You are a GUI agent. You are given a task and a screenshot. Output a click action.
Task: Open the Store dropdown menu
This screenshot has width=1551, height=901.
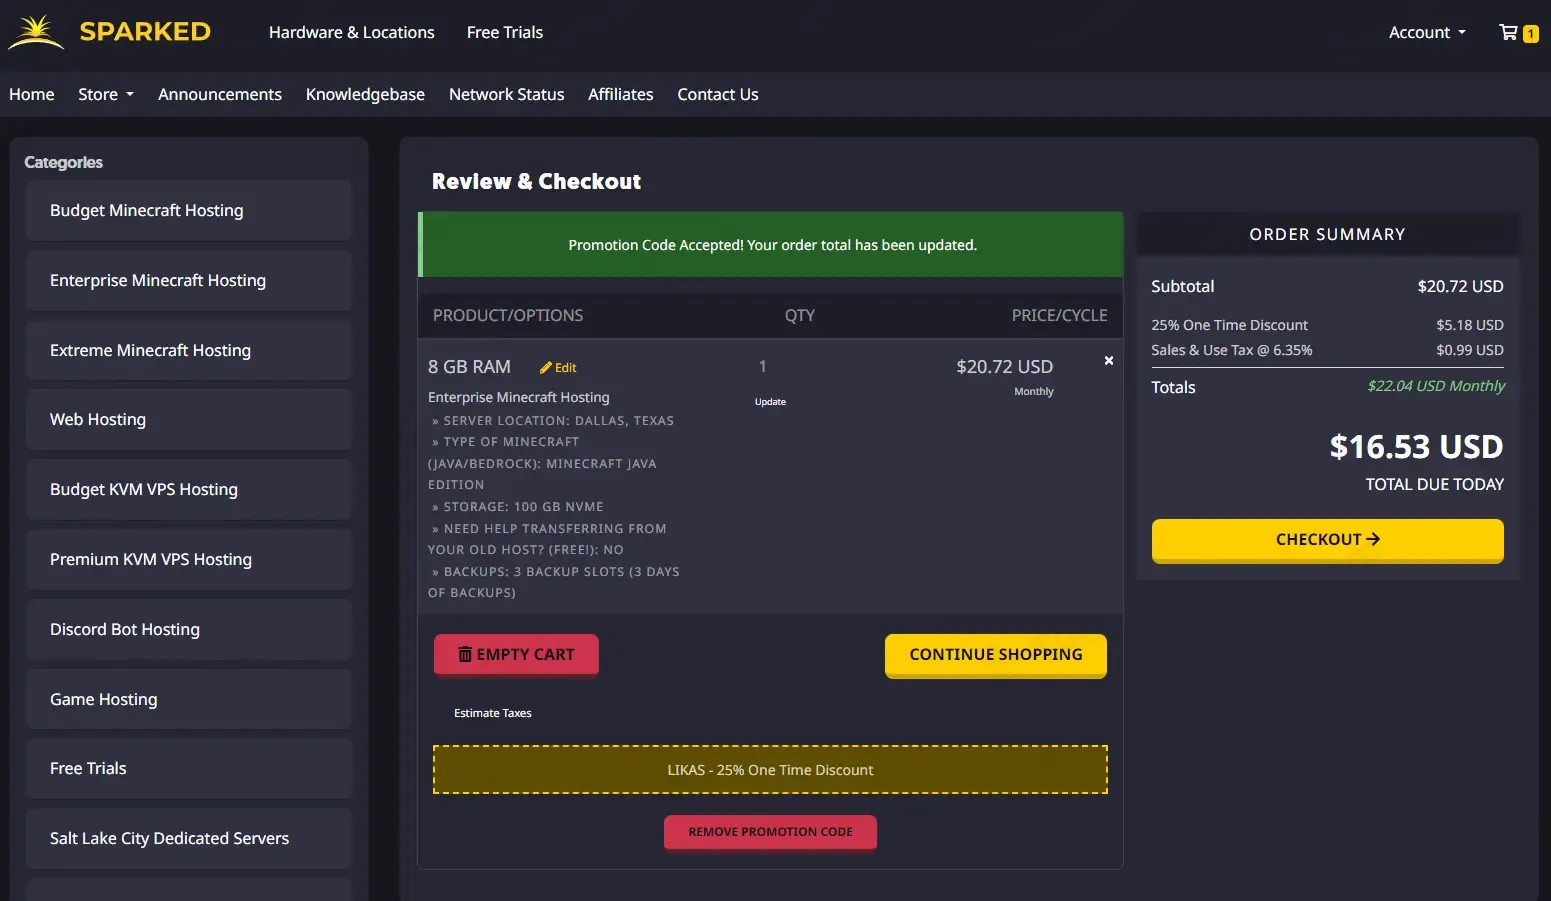pos(106,94)
